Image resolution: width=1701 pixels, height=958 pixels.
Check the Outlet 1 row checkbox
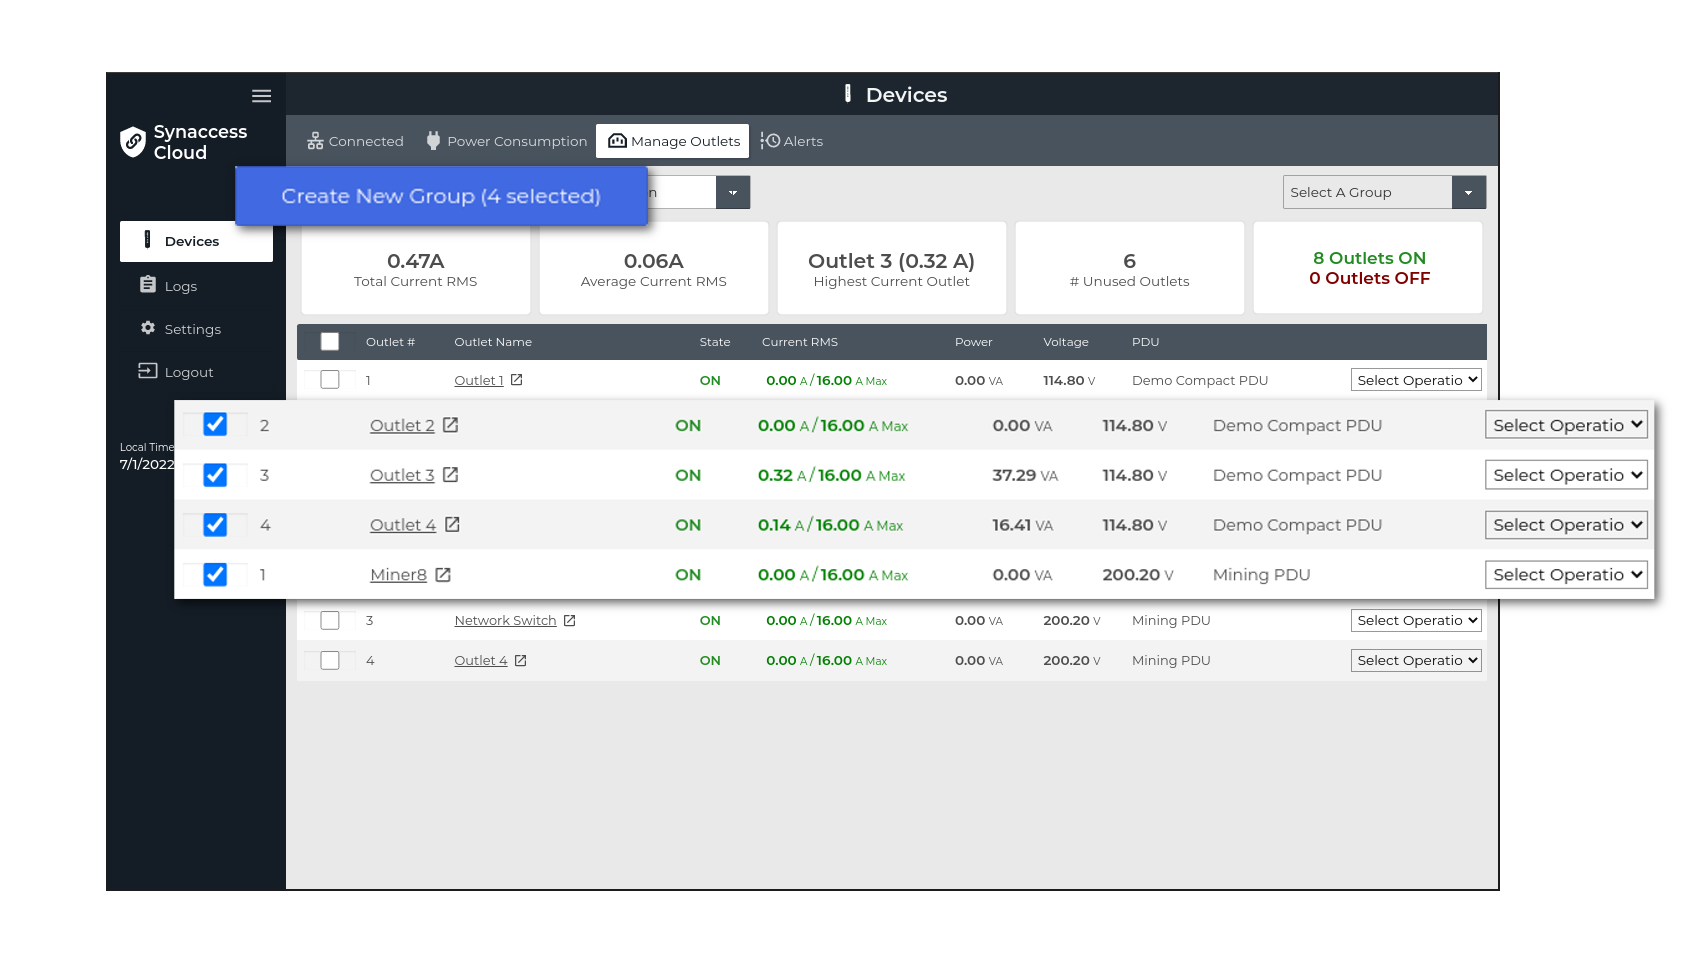point(330,380)
